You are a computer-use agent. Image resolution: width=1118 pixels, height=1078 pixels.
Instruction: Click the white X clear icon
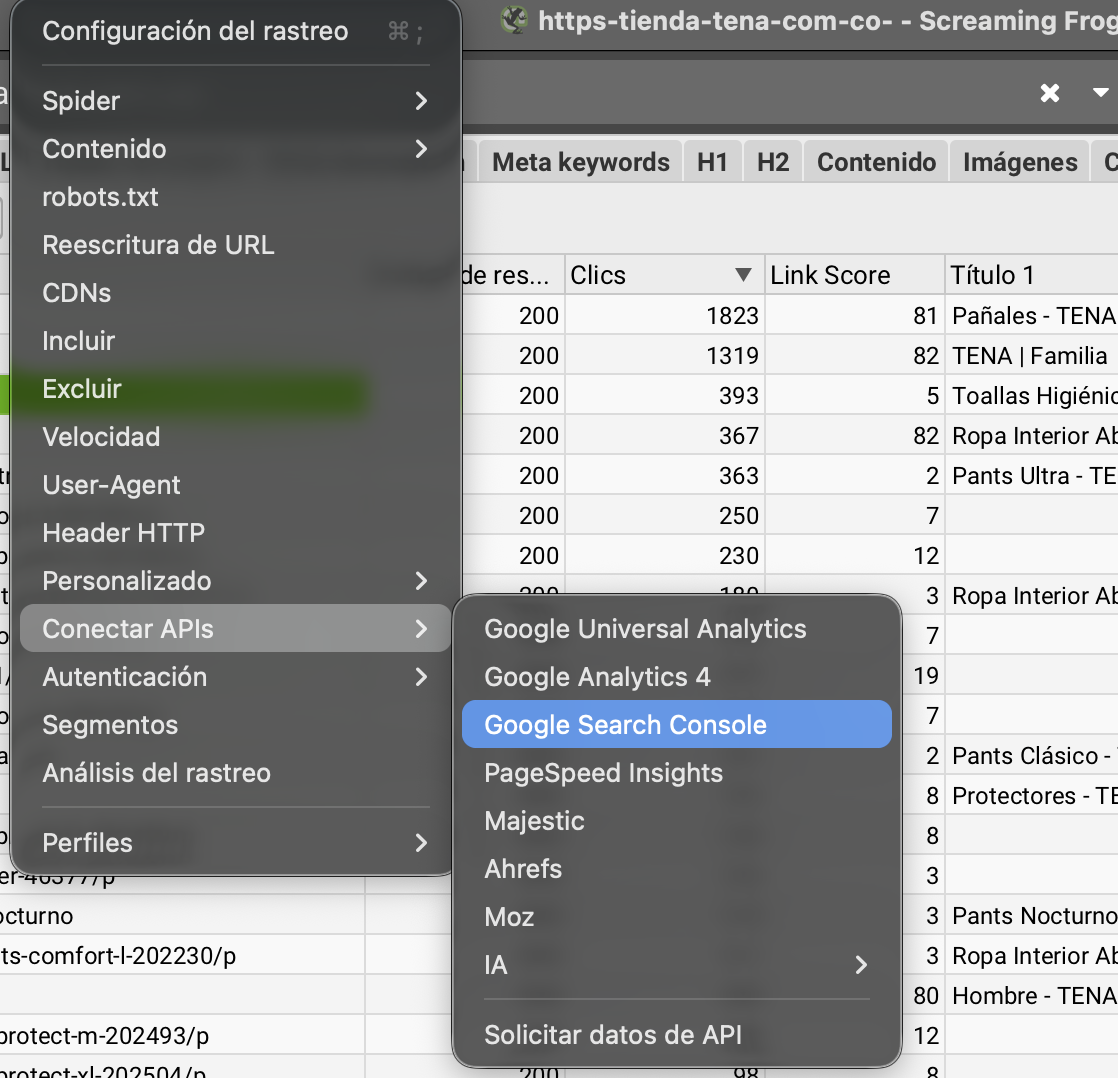click(x=1049, y=93)
